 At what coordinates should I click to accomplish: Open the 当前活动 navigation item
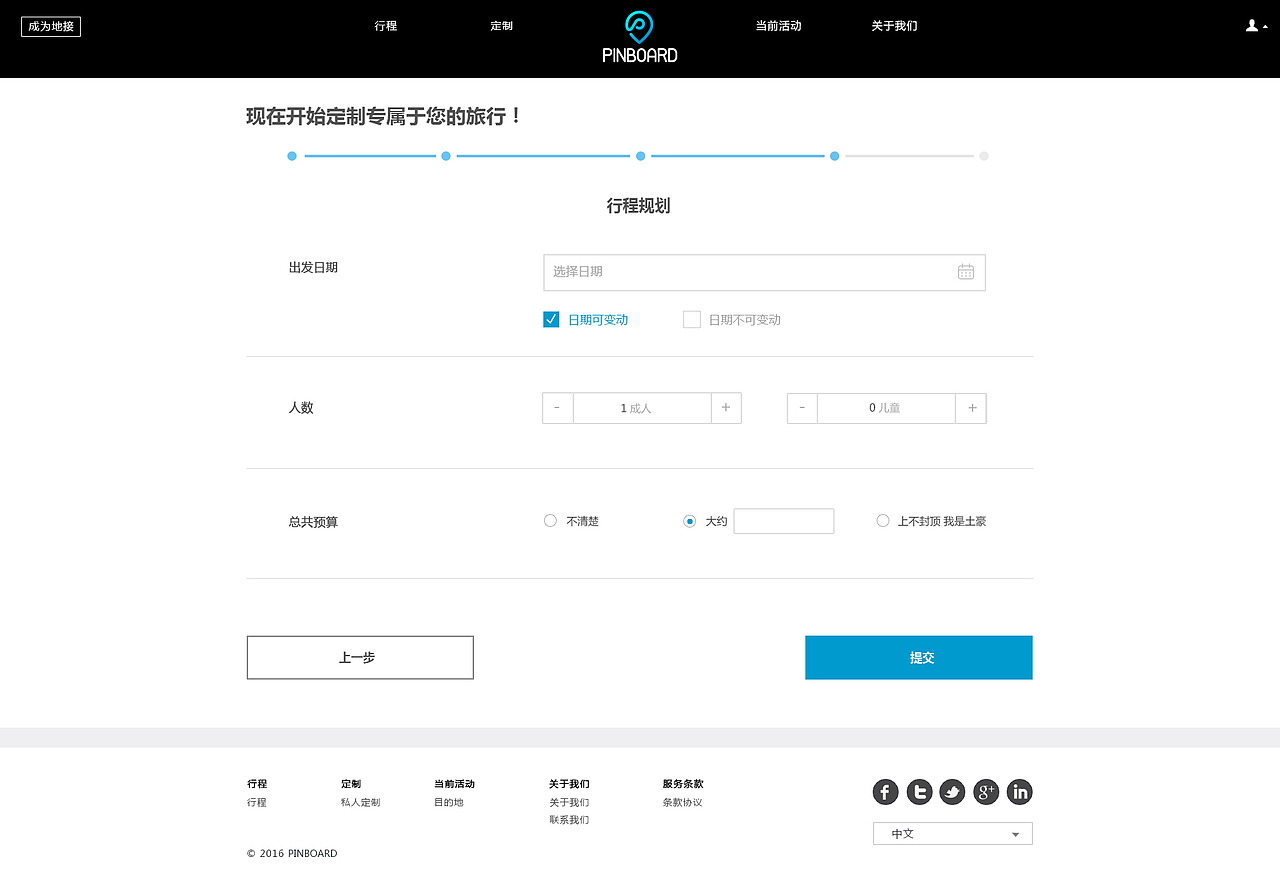click(x=779, y=26)
